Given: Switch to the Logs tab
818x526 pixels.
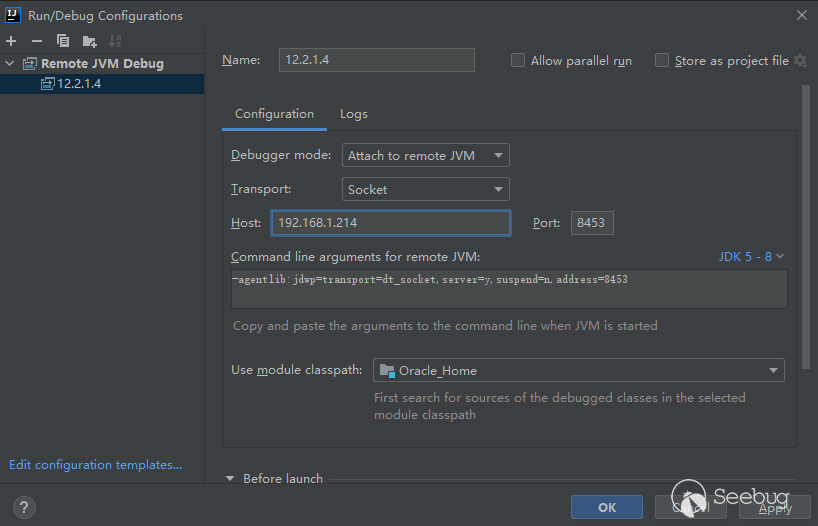Looking at the screenshot, I should pyautogui.click(x=354, y=114).
